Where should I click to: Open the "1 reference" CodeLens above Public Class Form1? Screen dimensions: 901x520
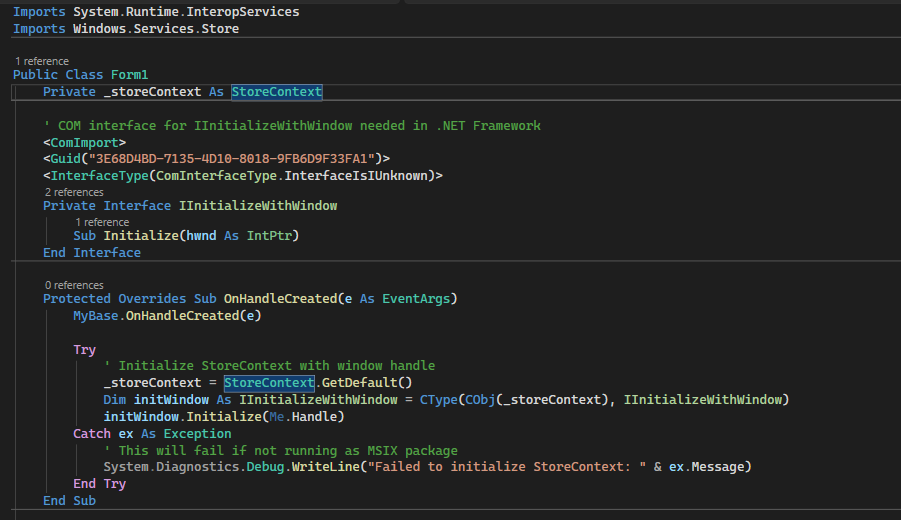41,61
